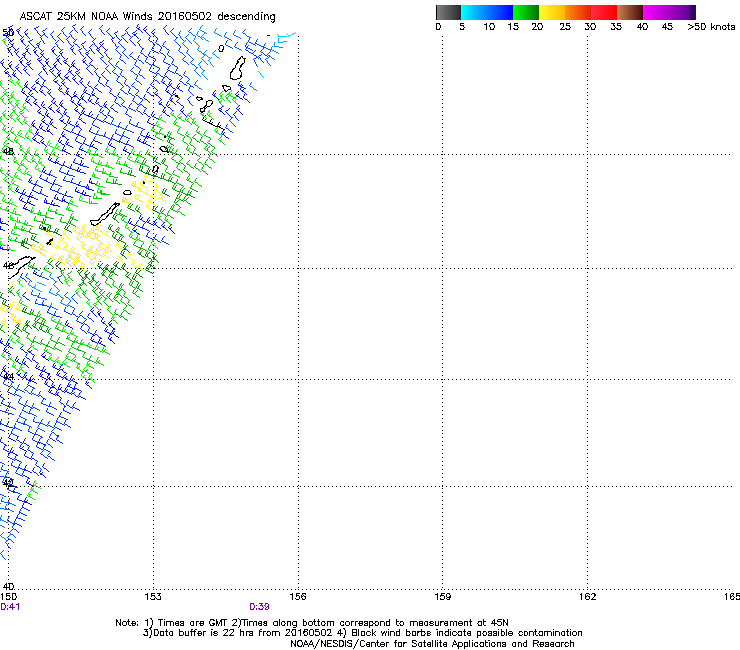The image size is (740, 650).
Task: Click the legend label '35'
Action: 616,27
